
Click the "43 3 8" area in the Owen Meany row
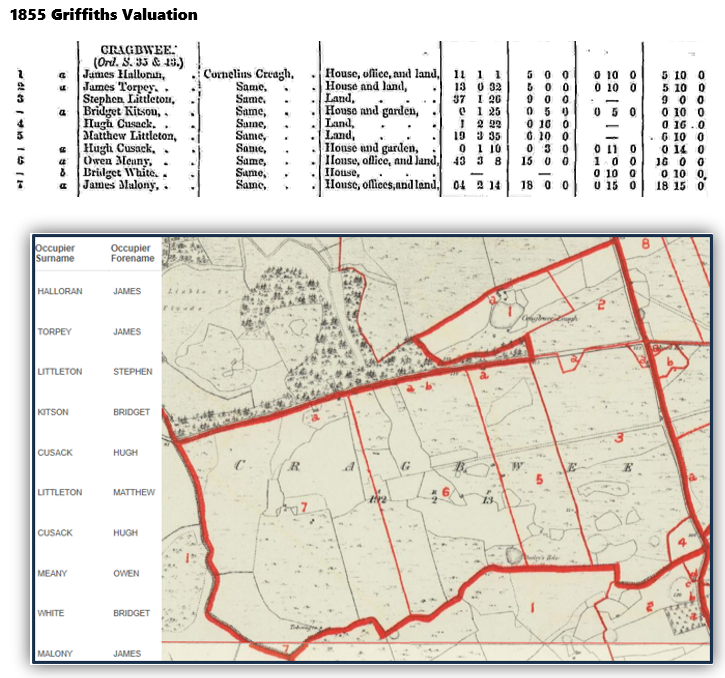[x=477, y=161]
